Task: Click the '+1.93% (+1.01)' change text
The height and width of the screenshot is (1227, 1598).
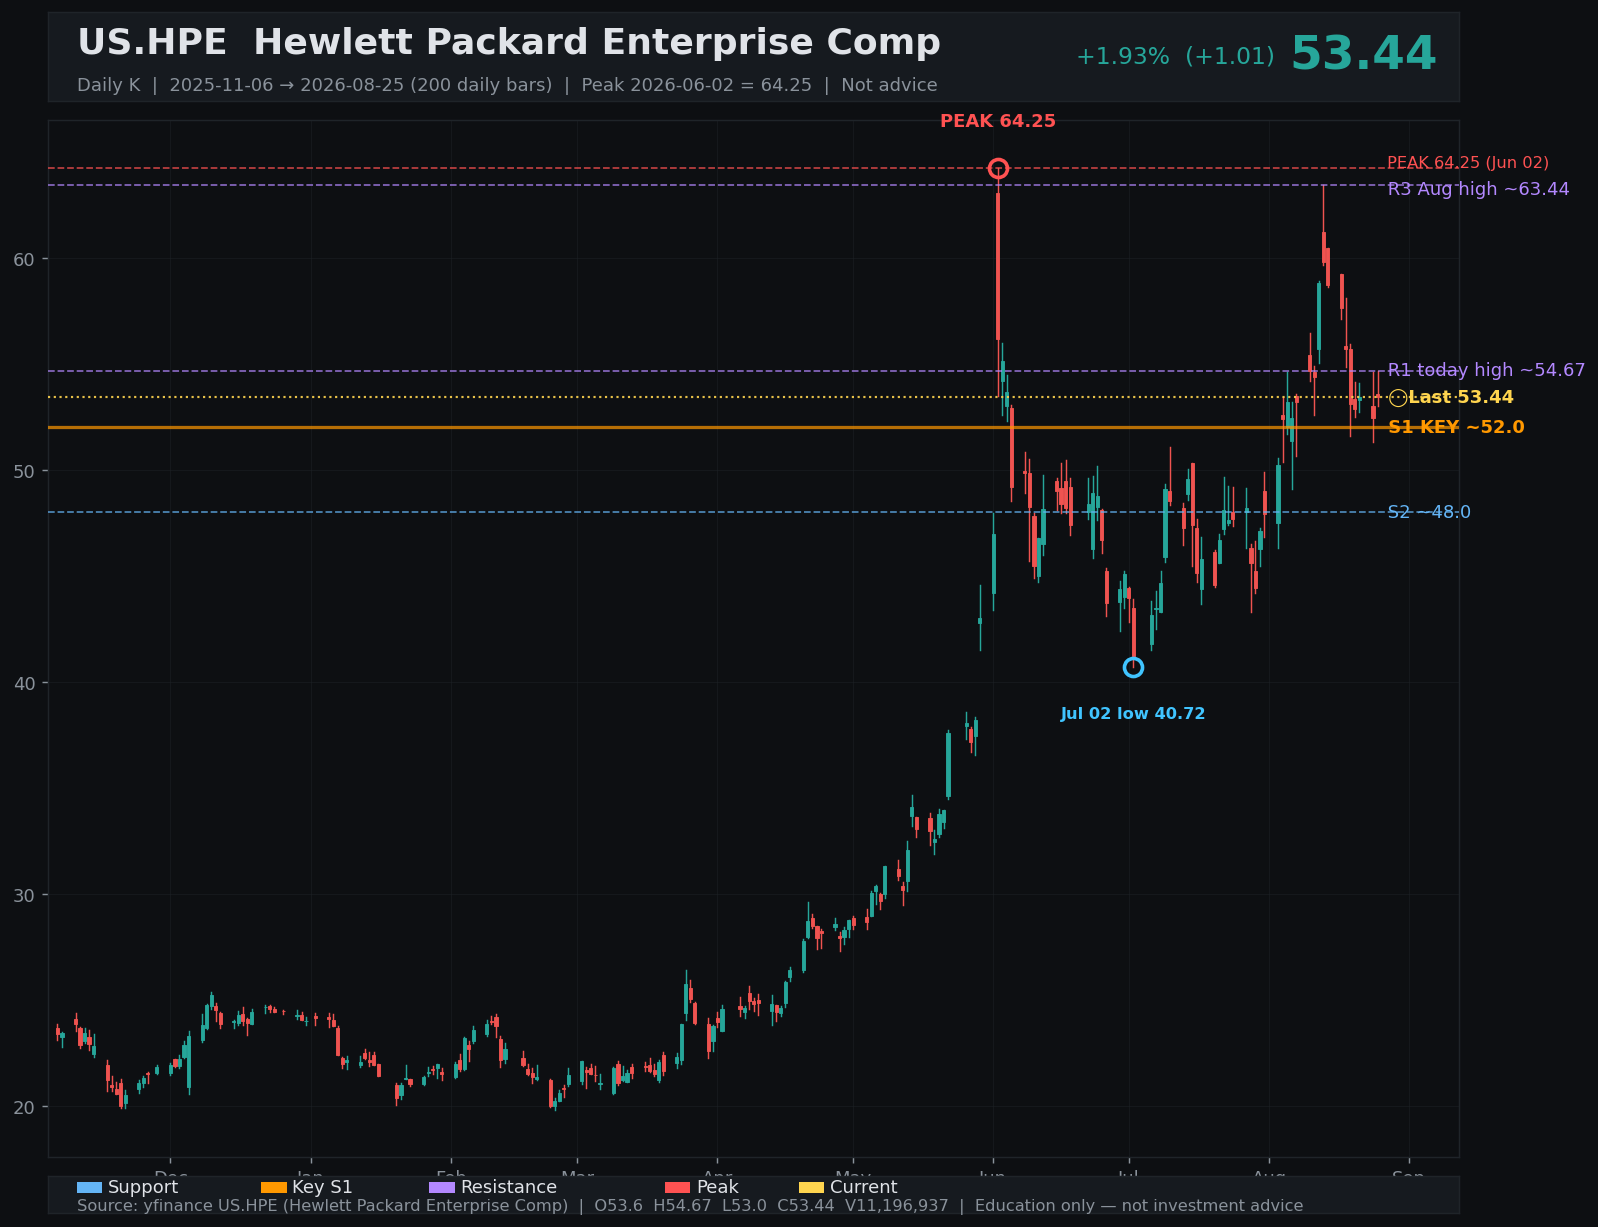Action: coord(1176,57)
